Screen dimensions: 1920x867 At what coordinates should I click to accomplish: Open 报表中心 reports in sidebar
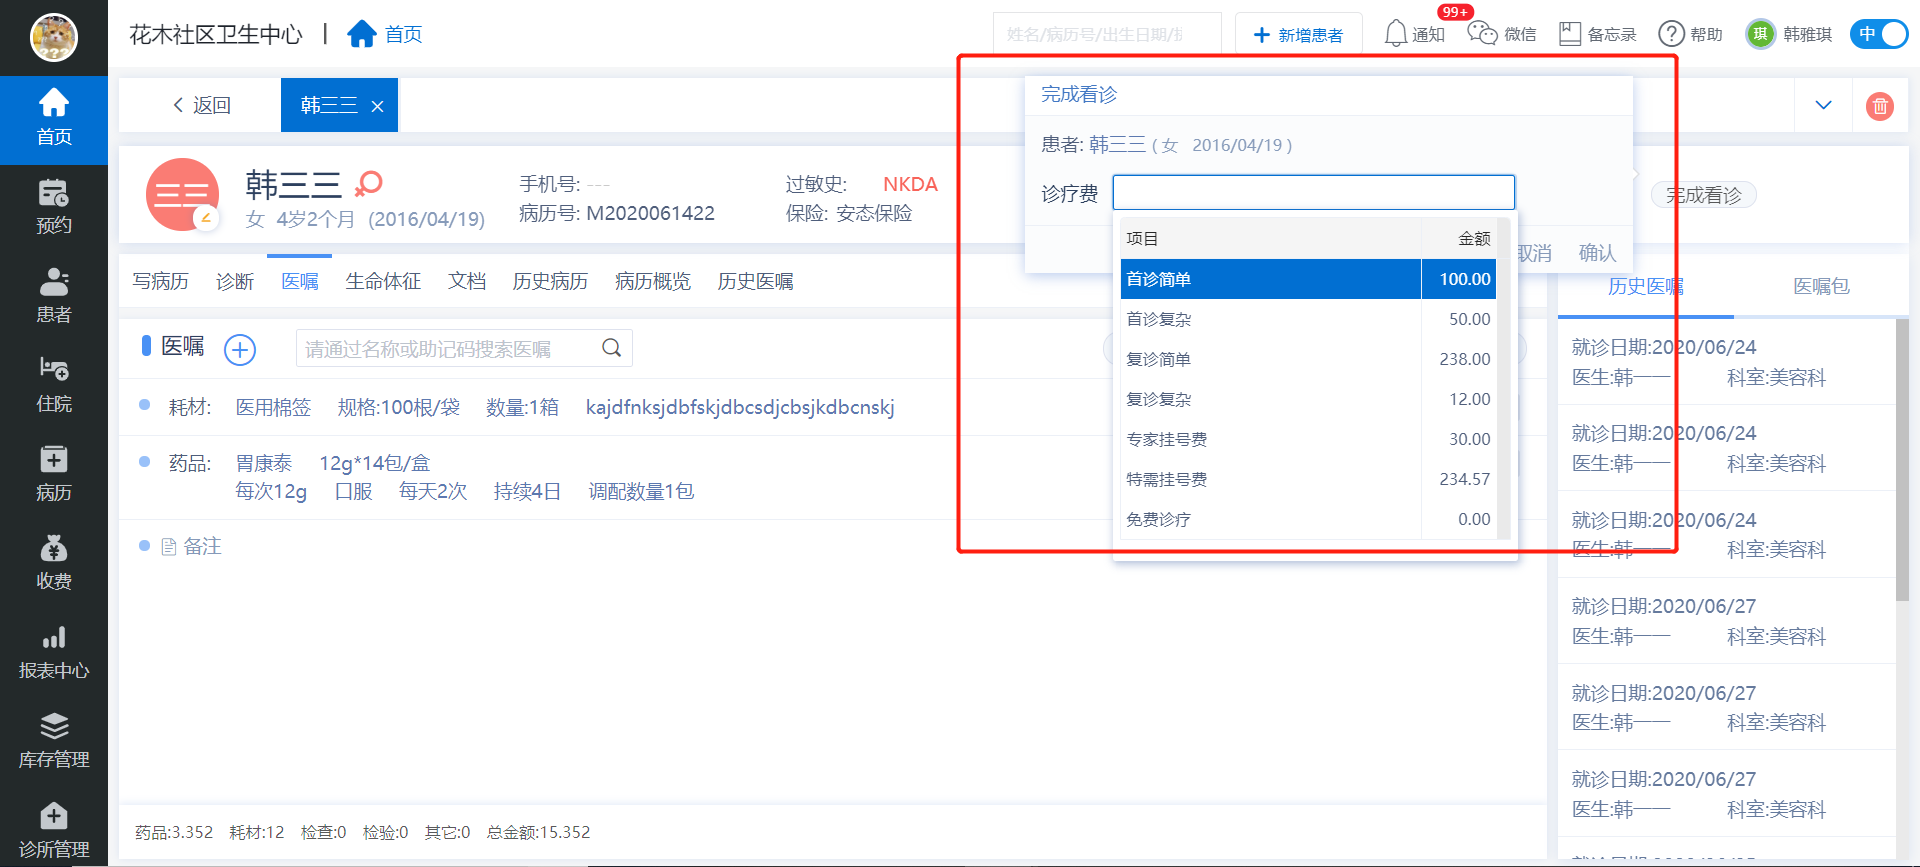coord(54,653)
